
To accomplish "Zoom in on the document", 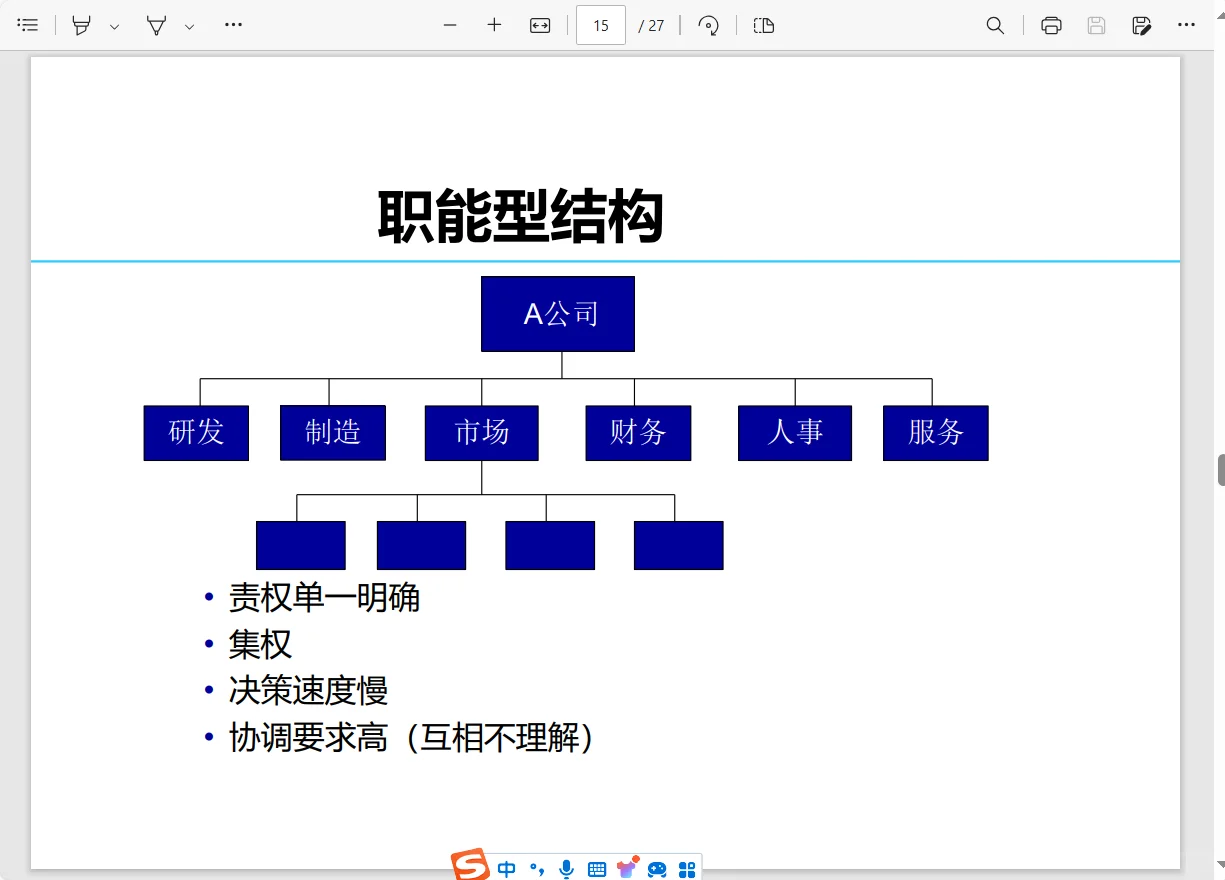I will click(493, 25).
